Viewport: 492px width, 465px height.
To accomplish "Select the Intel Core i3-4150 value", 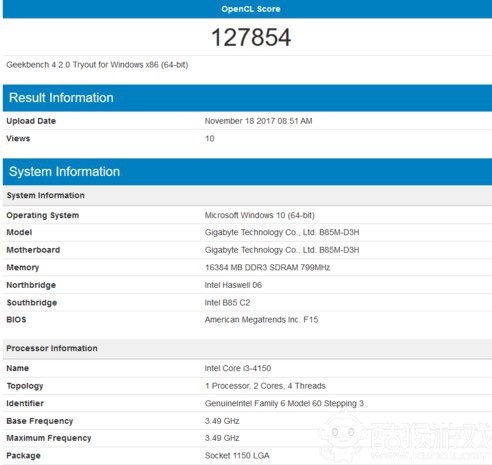I will pos(238,368).
